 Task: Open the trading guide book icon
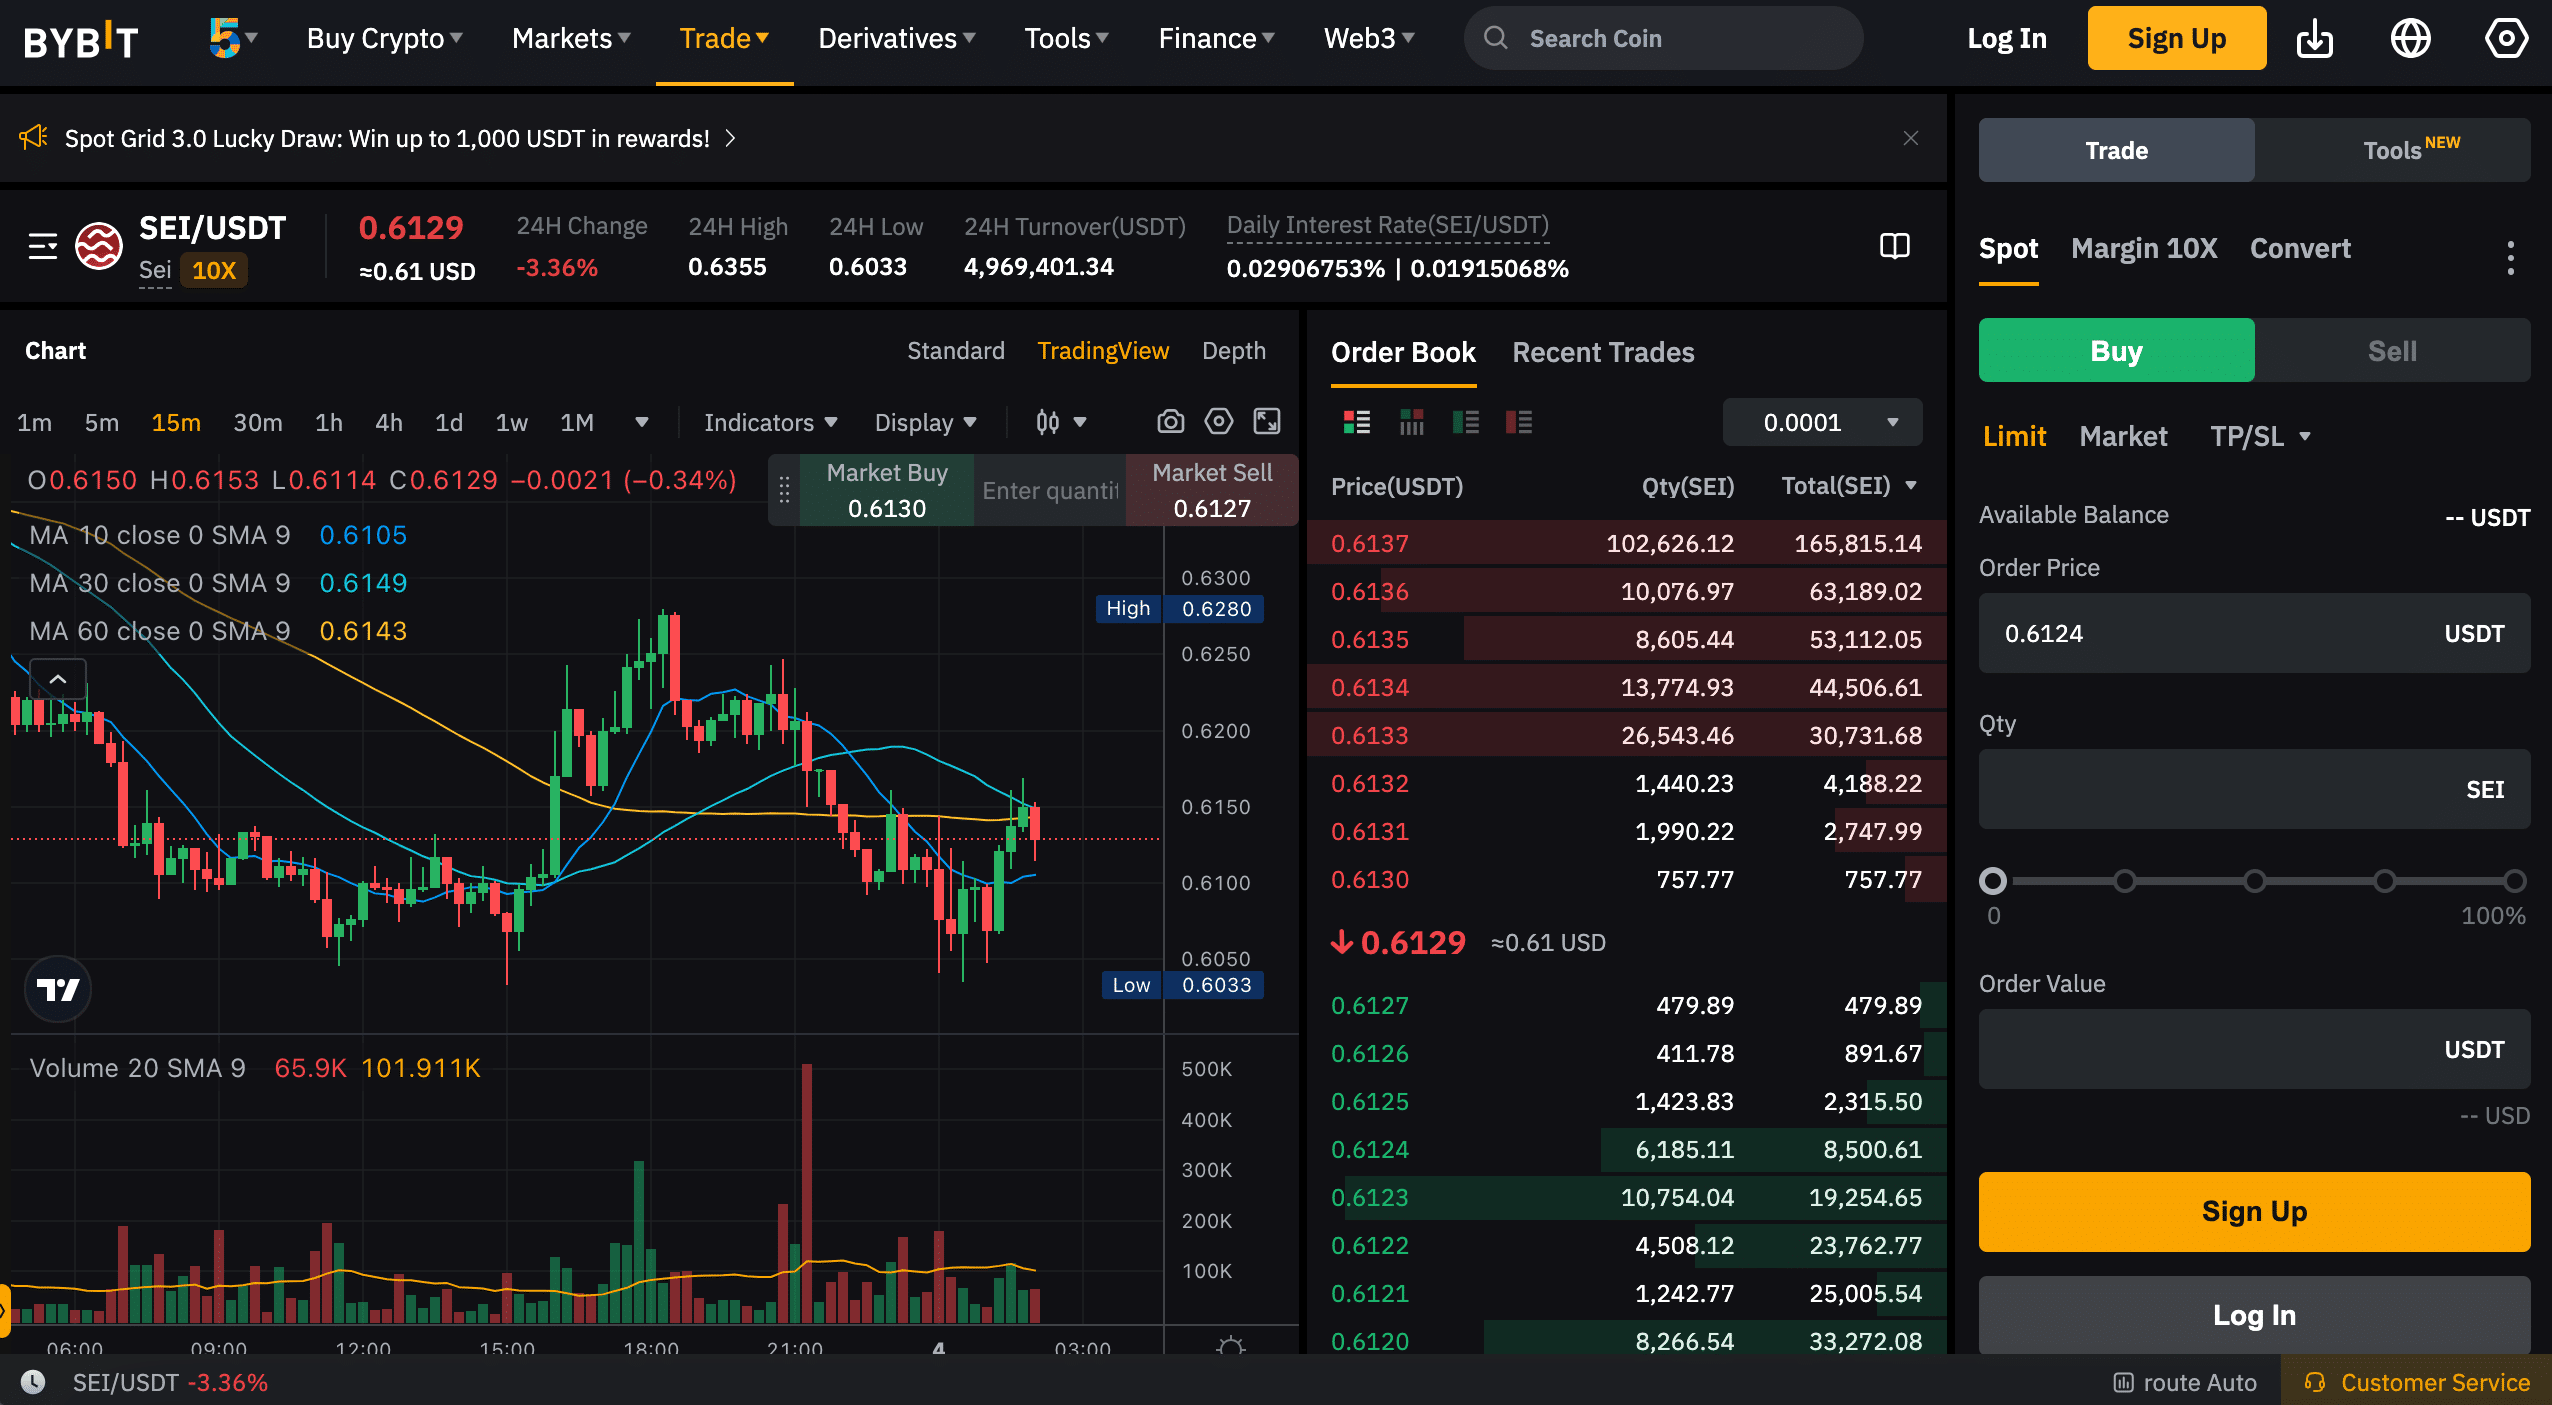[1894, 246]
